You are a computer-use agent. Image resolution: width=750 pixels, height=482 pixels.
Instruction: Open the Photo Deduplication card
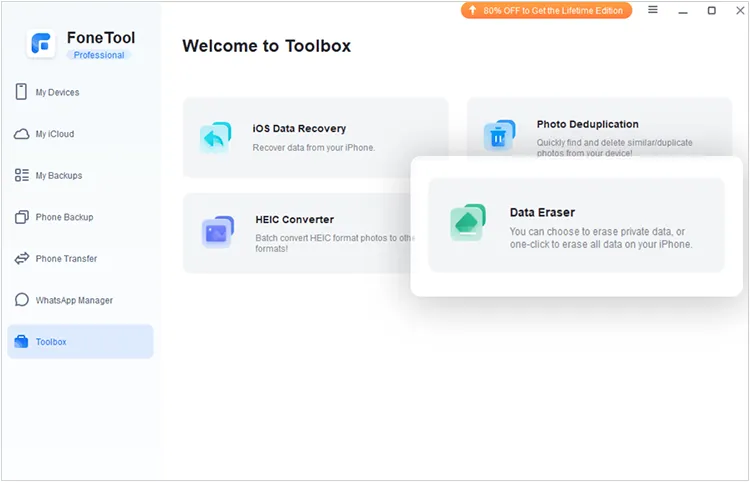pyautogui.click(x=599, y=127)
